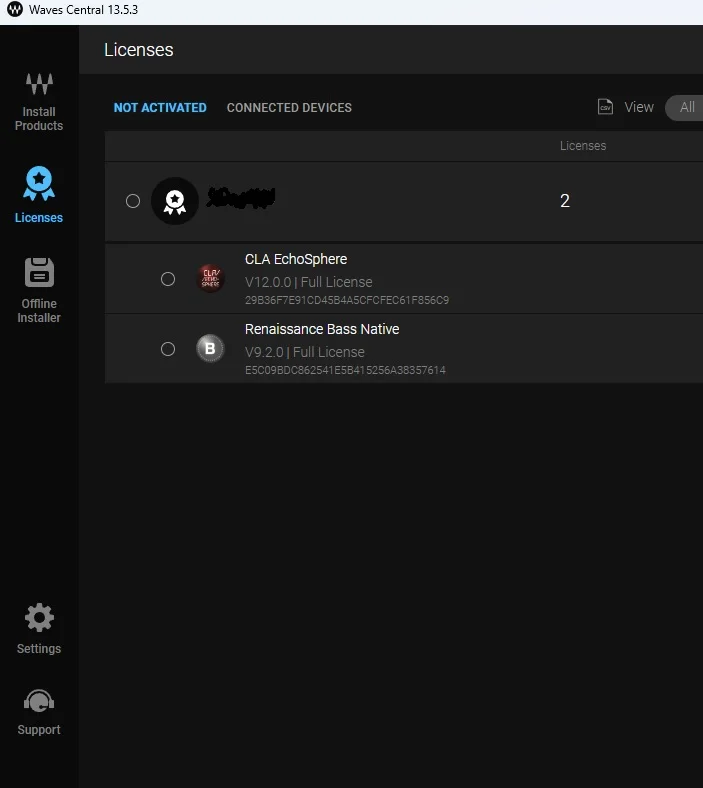
Task: Open the Install Products section
Action: tap(39, 102)
